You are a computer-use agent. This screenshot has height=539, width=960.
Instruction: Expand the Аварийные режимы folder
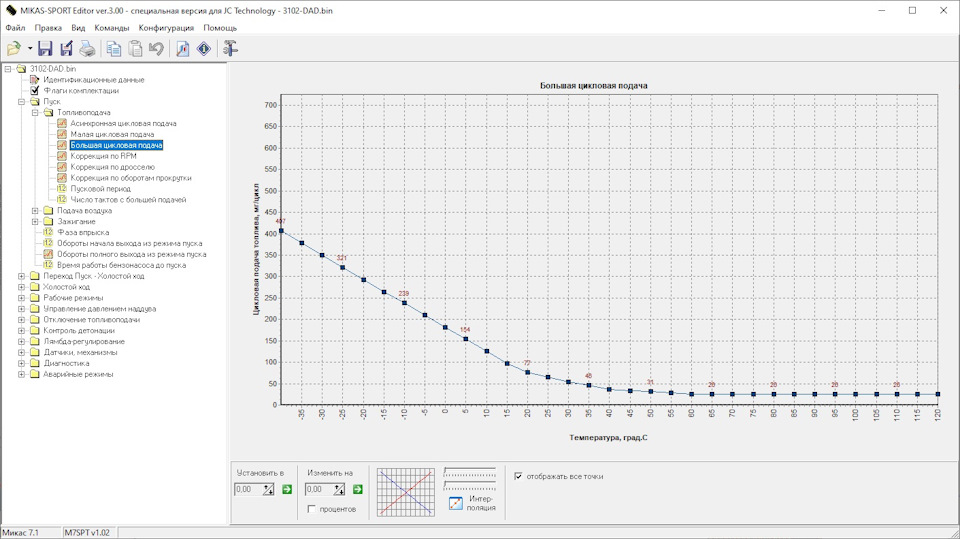coord(21,374)
